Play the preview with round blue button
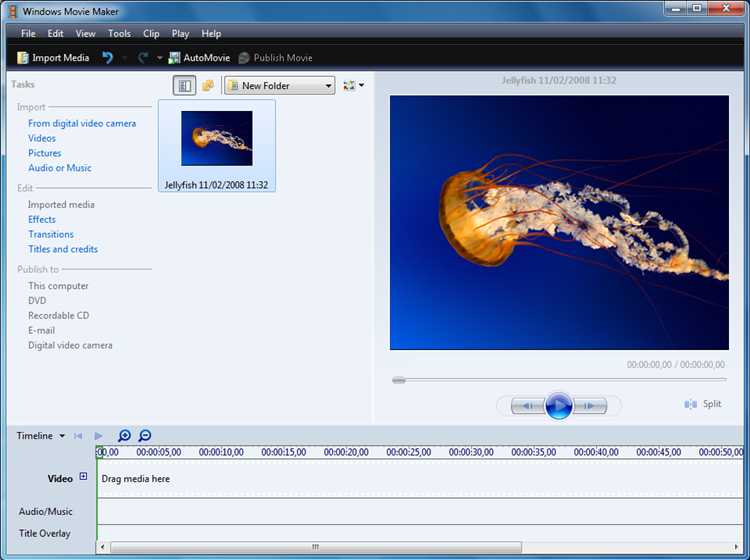 [558, 406]
